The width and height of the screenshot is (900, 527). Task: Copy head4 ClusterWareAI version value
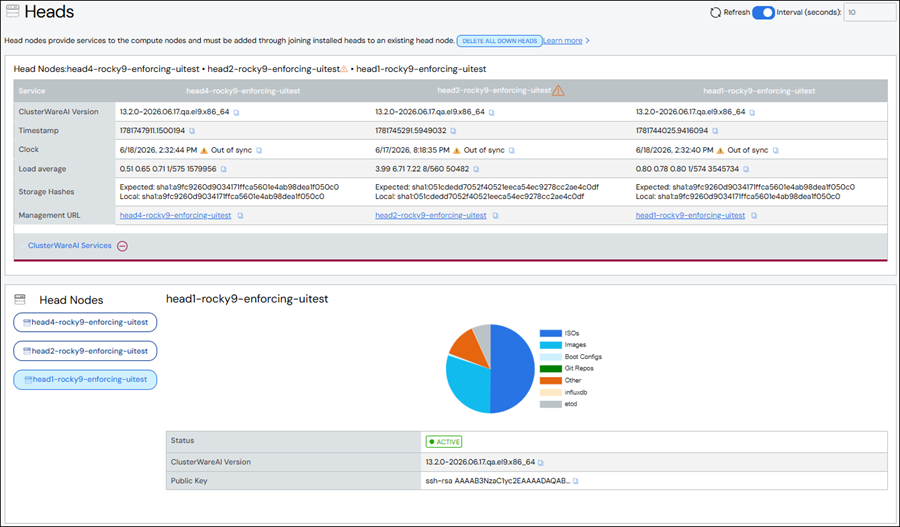tap(236, 113)
